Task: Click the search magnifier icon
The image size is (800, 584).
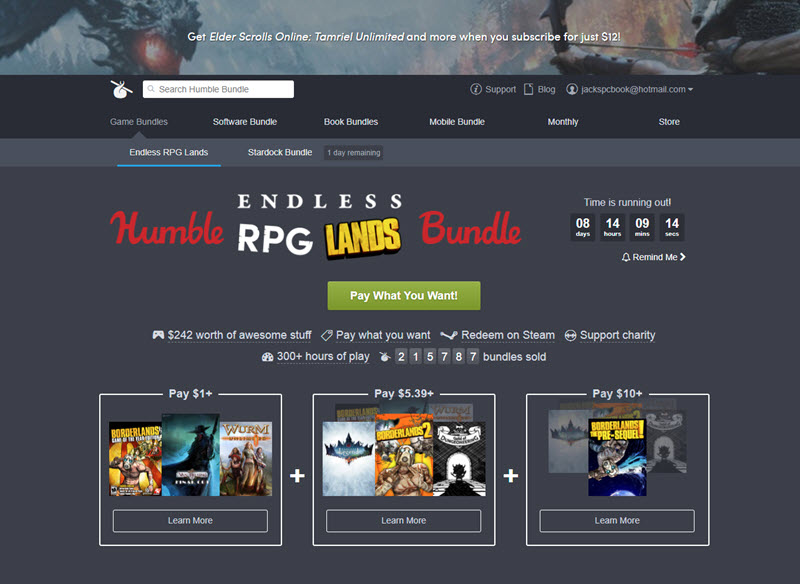Action: click(x=151, y=89)
